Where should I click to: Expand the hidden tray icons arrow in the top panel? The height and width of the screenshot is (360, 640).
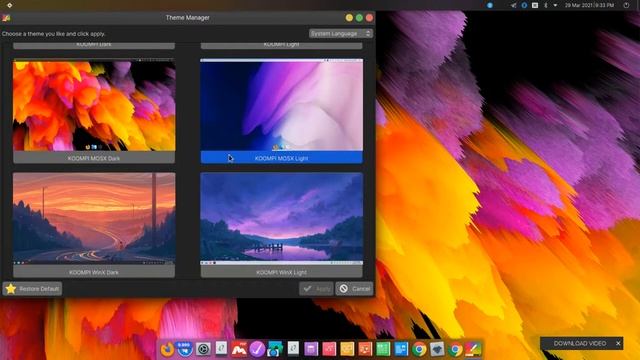555,5
